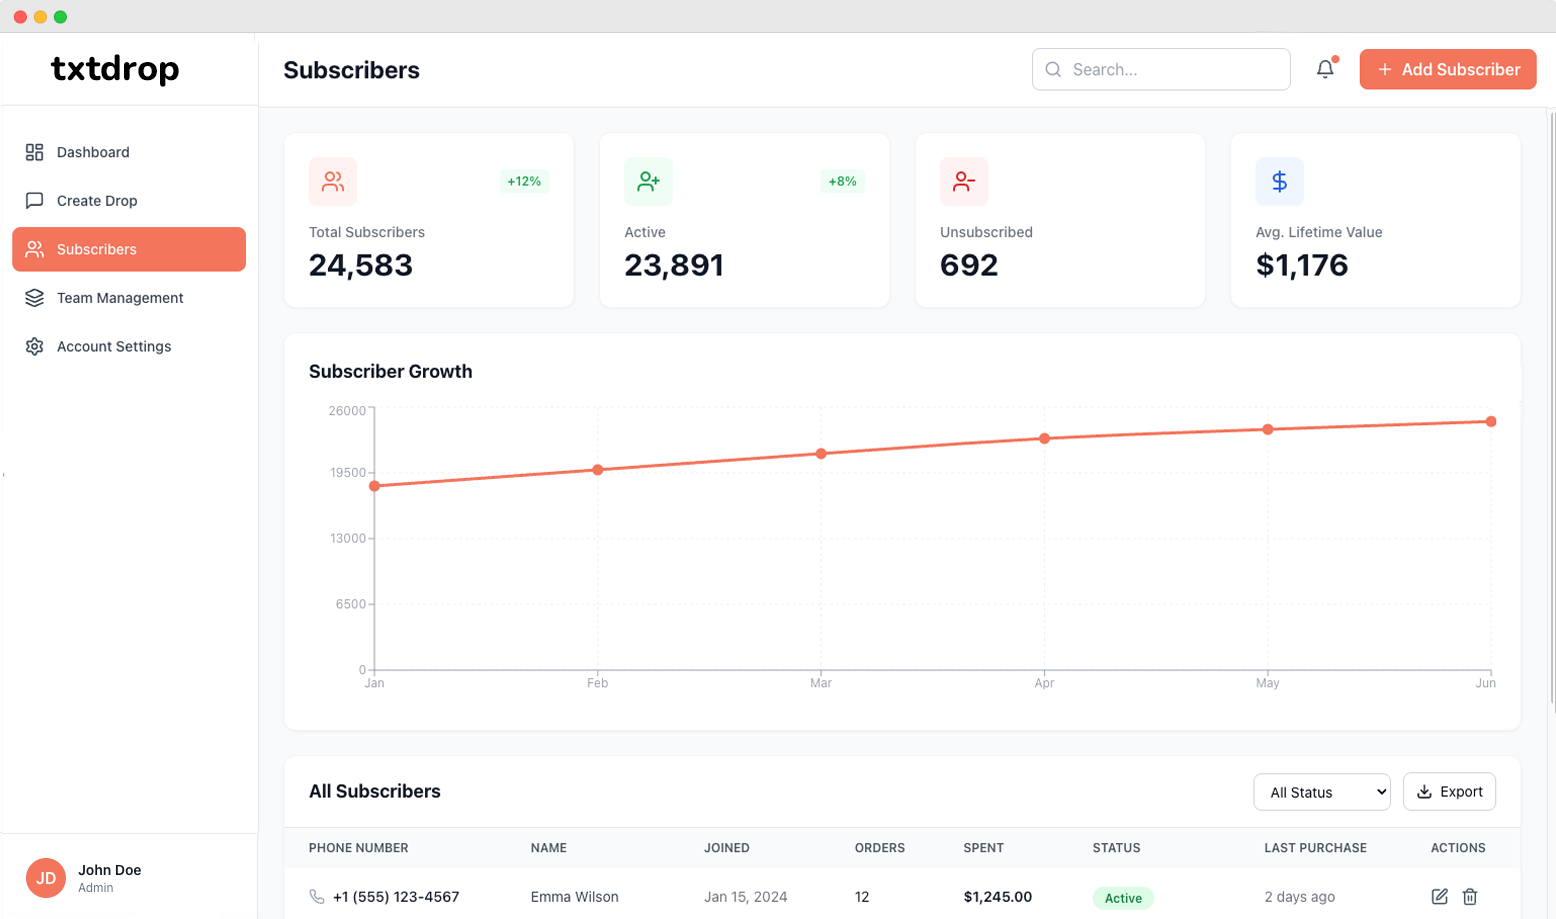Open the All Status filter dropdown
Image resolution: width=1556 pixels, height=919 pixels.
coord(1321,792)
